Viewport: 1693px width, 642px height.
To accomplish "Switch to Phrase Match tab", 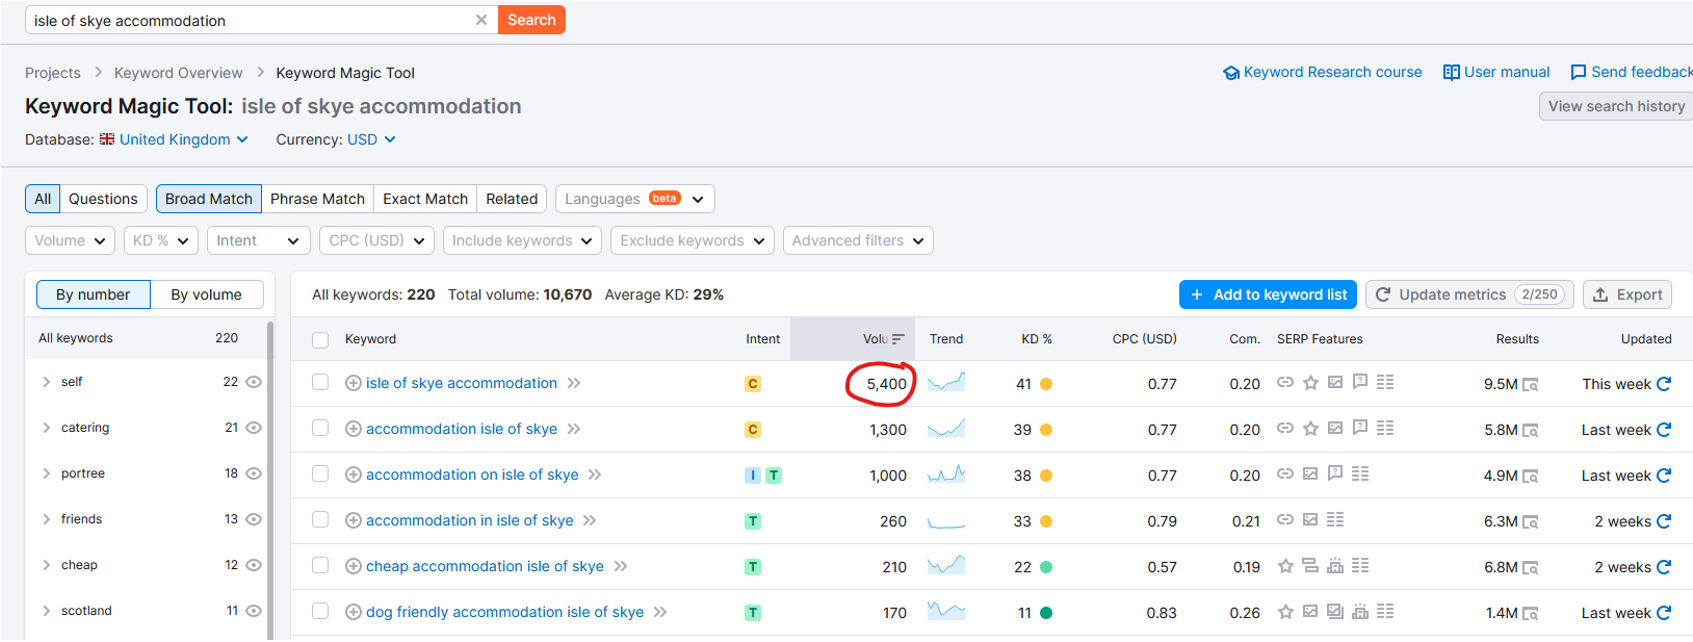I will pyautogui.click(x=318, y=199).
